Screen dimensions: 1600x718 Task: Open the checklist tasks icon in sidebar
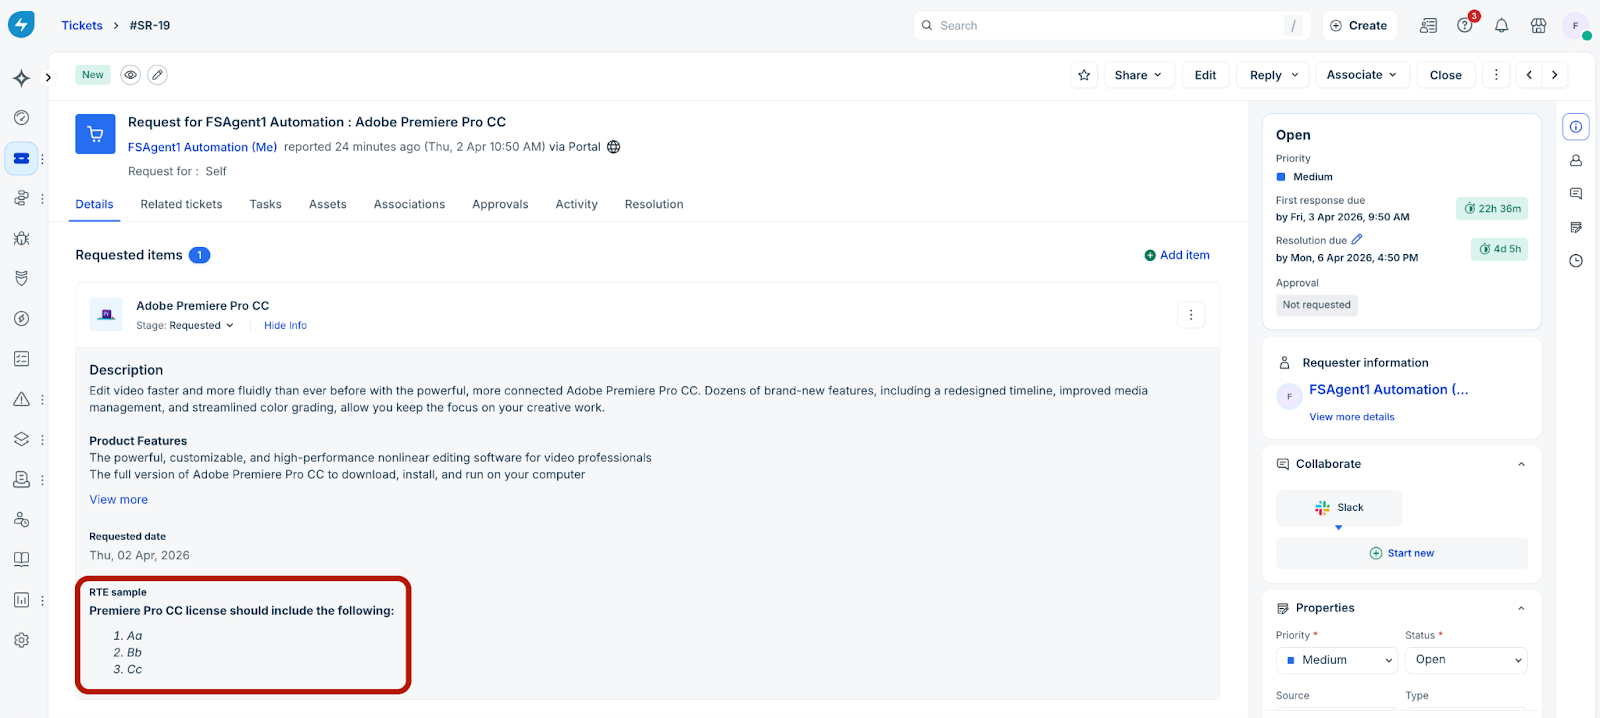coord(21,359)
